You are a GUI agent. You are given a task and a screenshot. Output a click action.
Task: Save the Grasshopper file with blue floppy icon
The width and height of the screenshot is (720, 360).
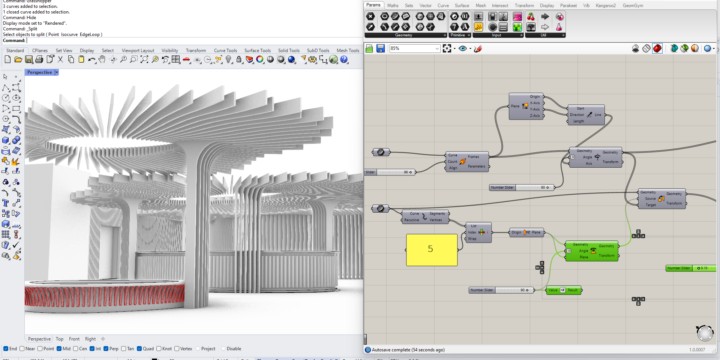tap(380, 48)
